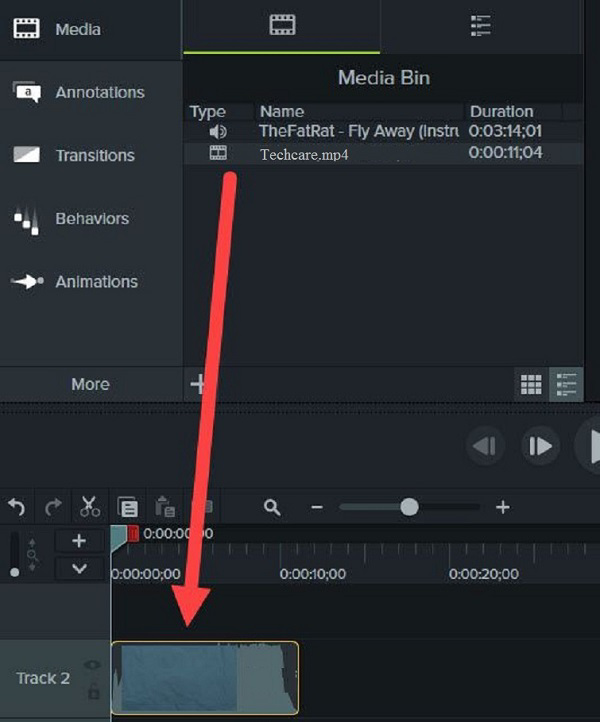Toggle the Track 2 lock icon
Screen dimensions: 600x722
(93, 691)
